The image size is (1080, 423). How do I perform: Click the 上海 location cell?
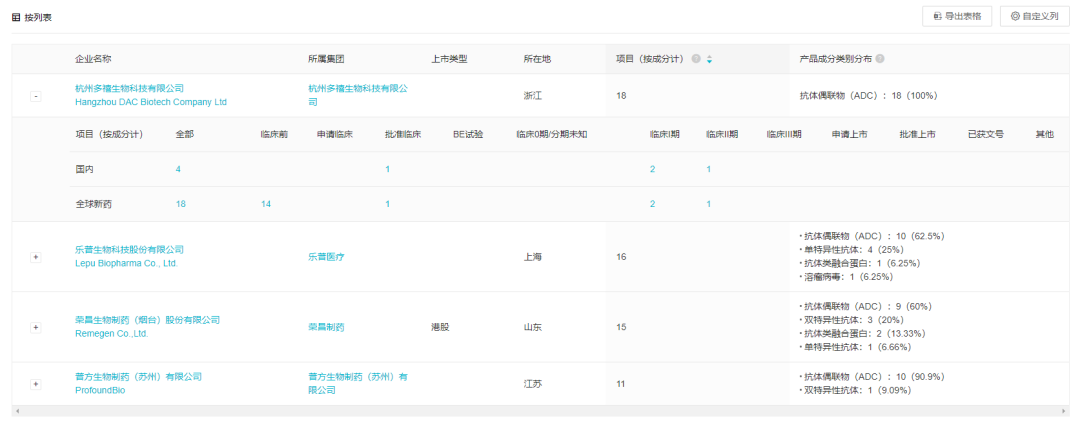(532, 257)
